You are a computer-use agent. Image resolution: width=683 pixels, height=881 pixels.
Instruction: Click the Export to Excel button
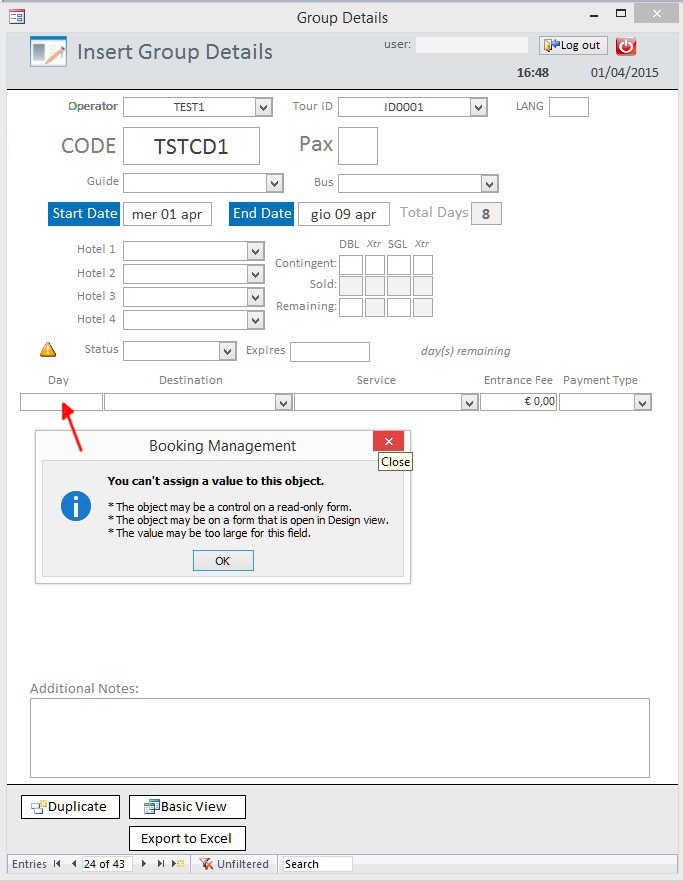(187, 838)
